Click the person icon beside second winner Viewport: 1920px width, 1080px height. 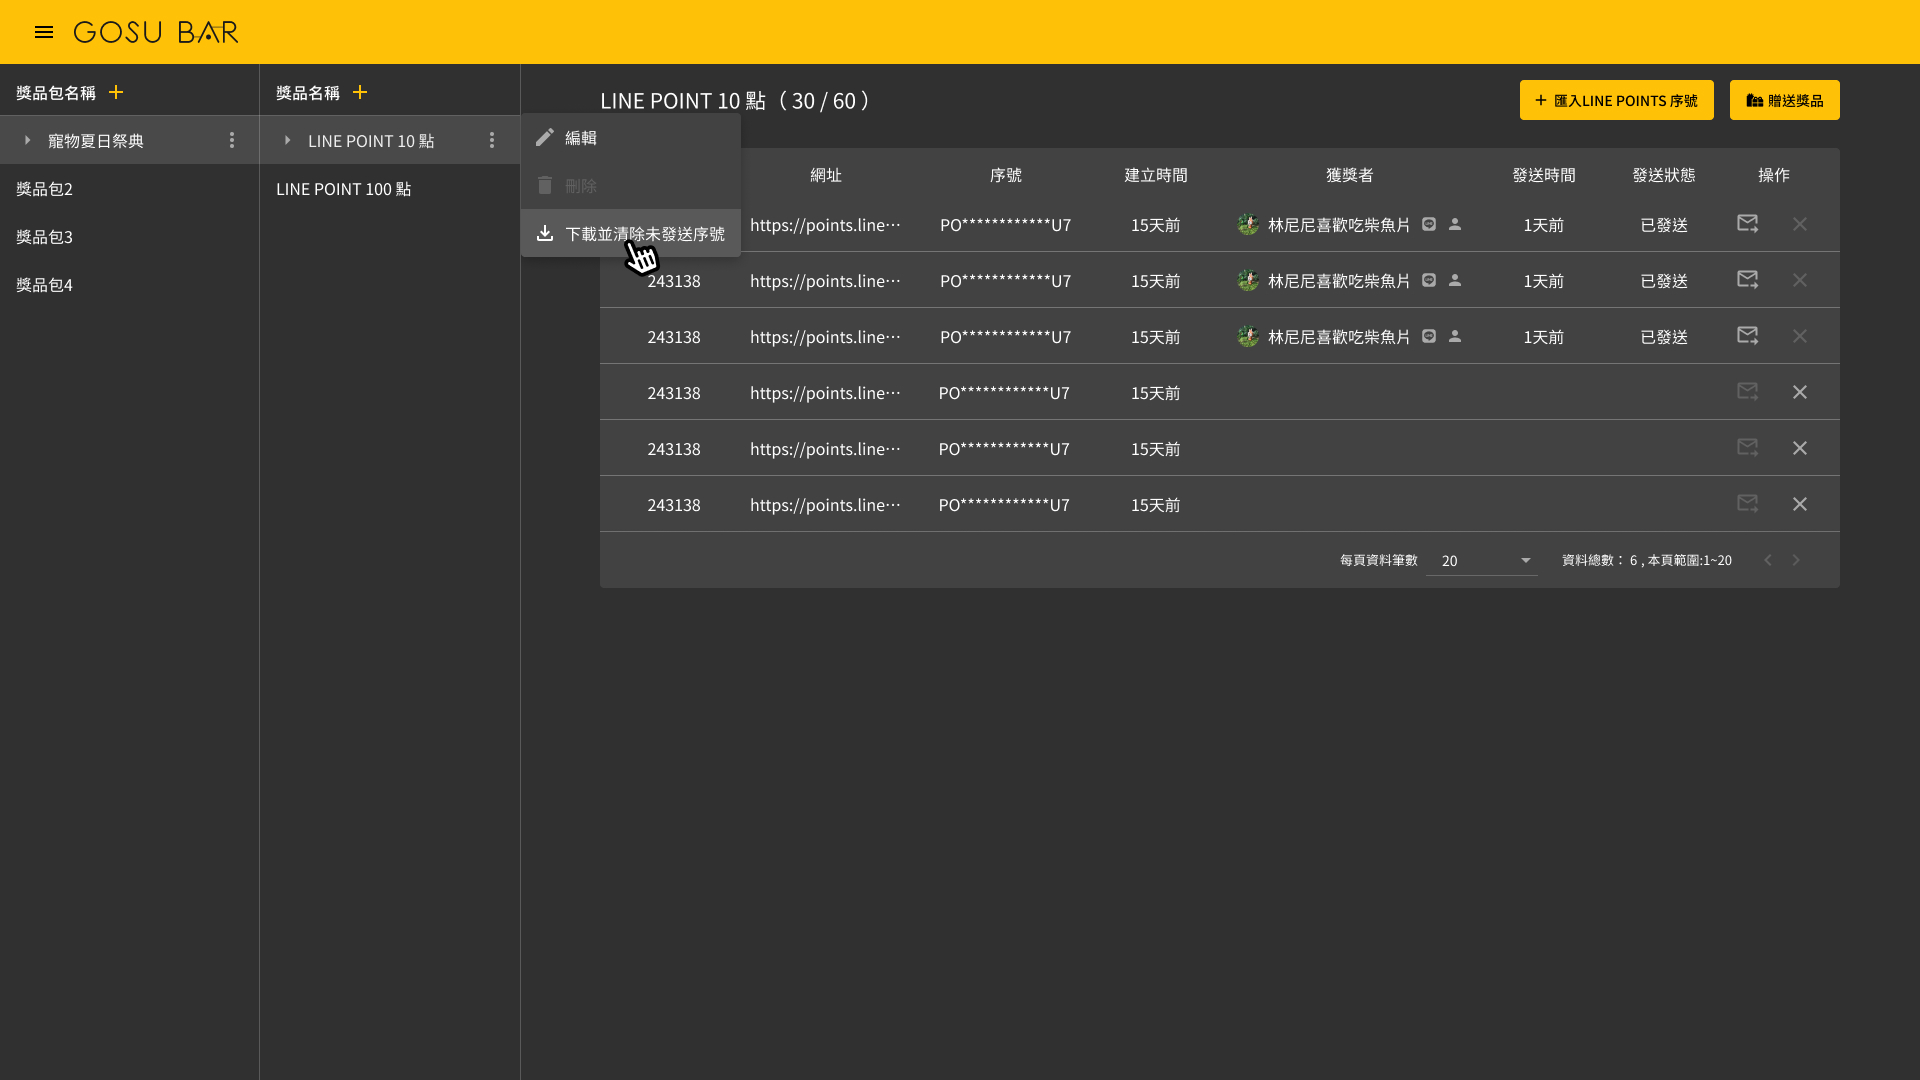pyautogui.click(x=1455, y=280)
